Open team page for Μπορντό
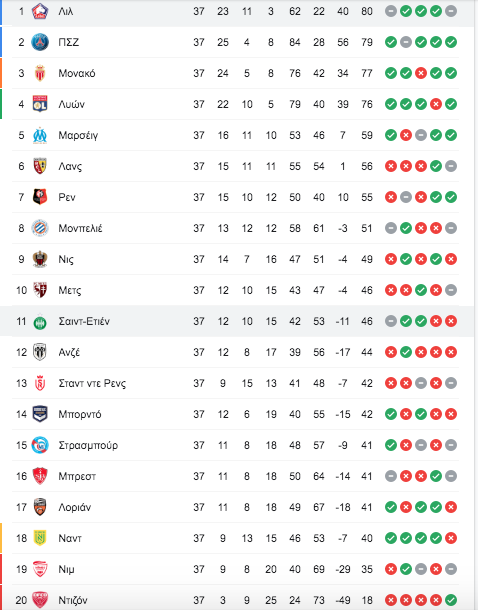The image size is (478, 610). click(x=80, y=414)
